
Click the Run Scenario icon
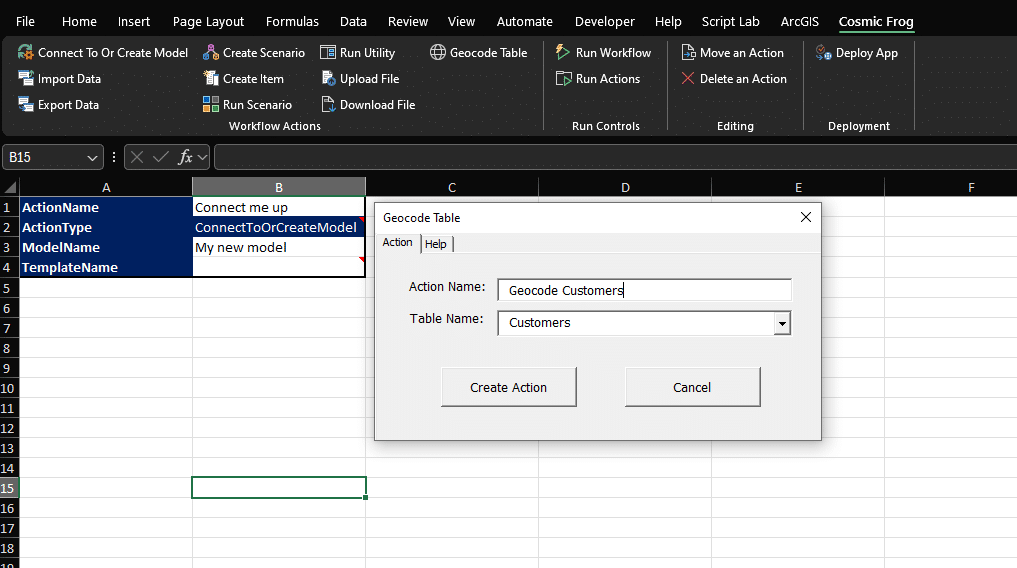211,104
